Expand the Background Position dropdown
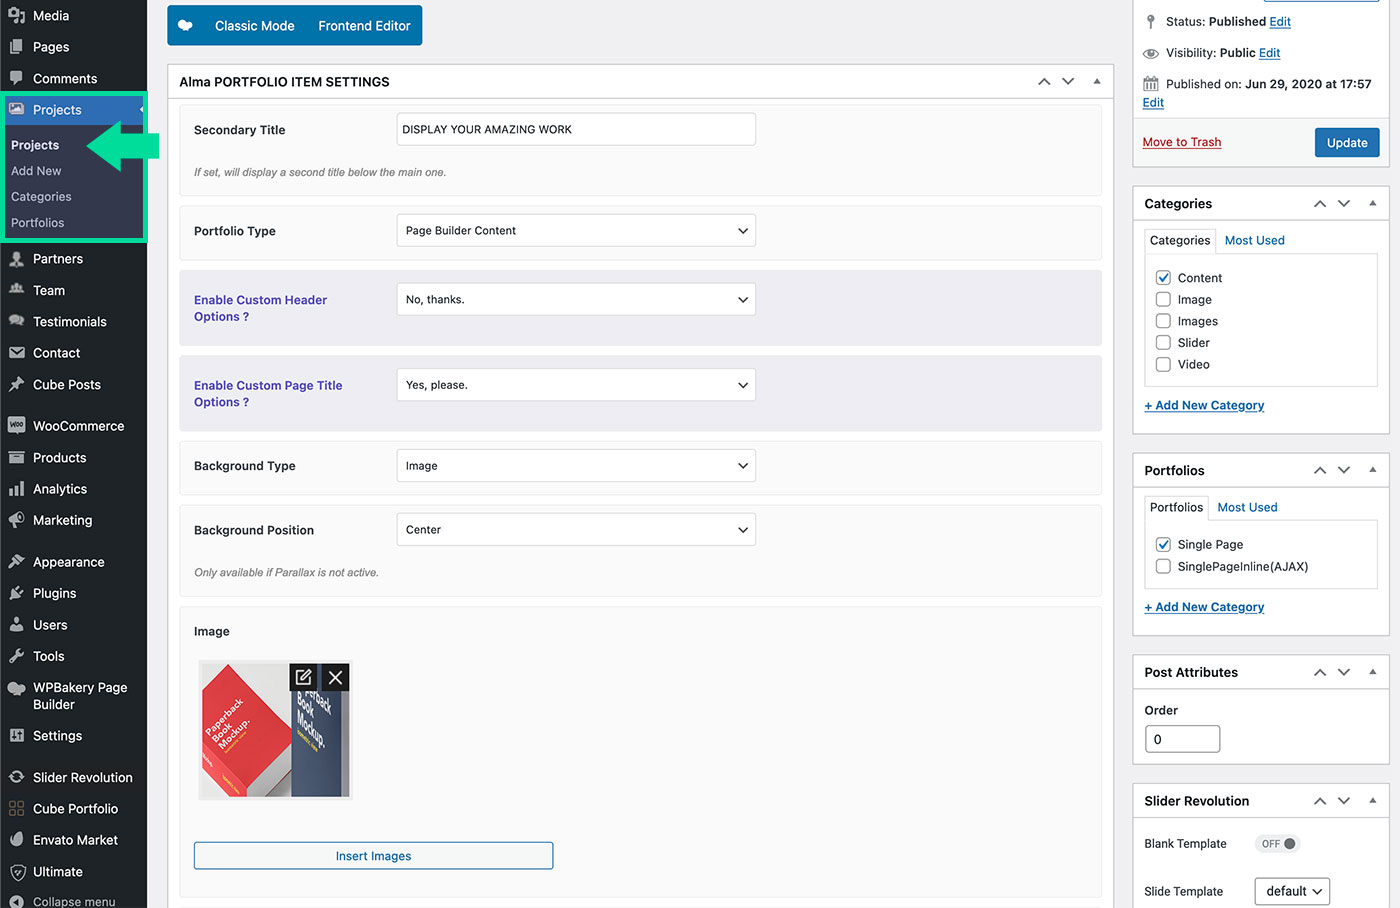 coord(576,530)
